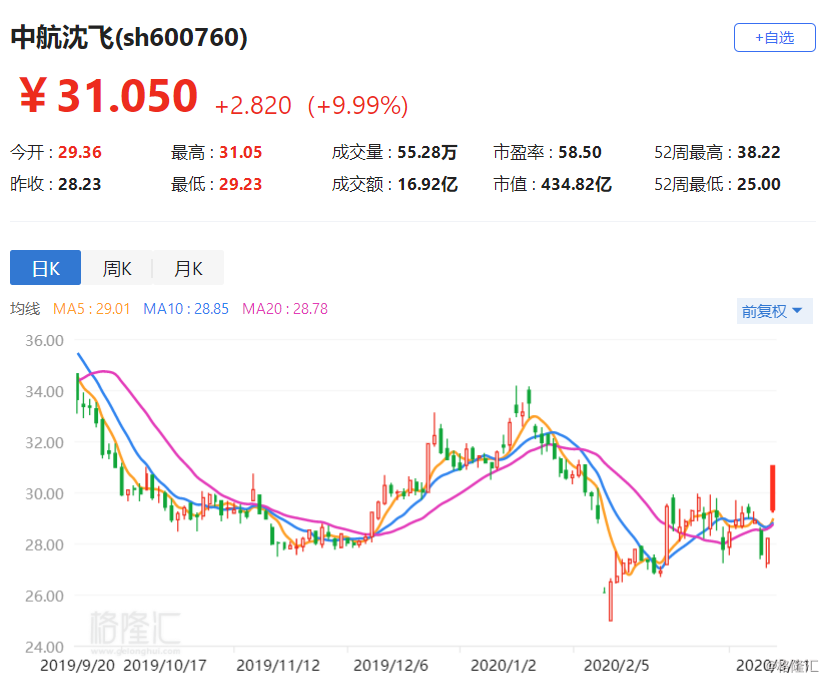This screenshot has height=680, width=826.
Task: Click the 昨收 previous close 28.23
Action: (x=80, y=184)
